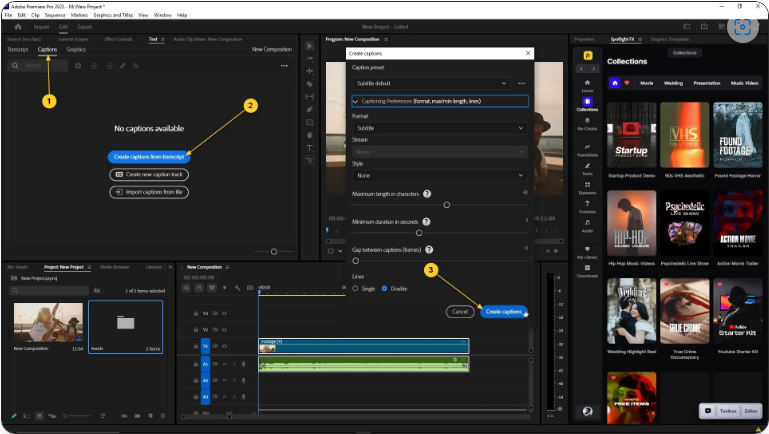
Task: Toggle V2 track output eye
Action: (225, 330)
